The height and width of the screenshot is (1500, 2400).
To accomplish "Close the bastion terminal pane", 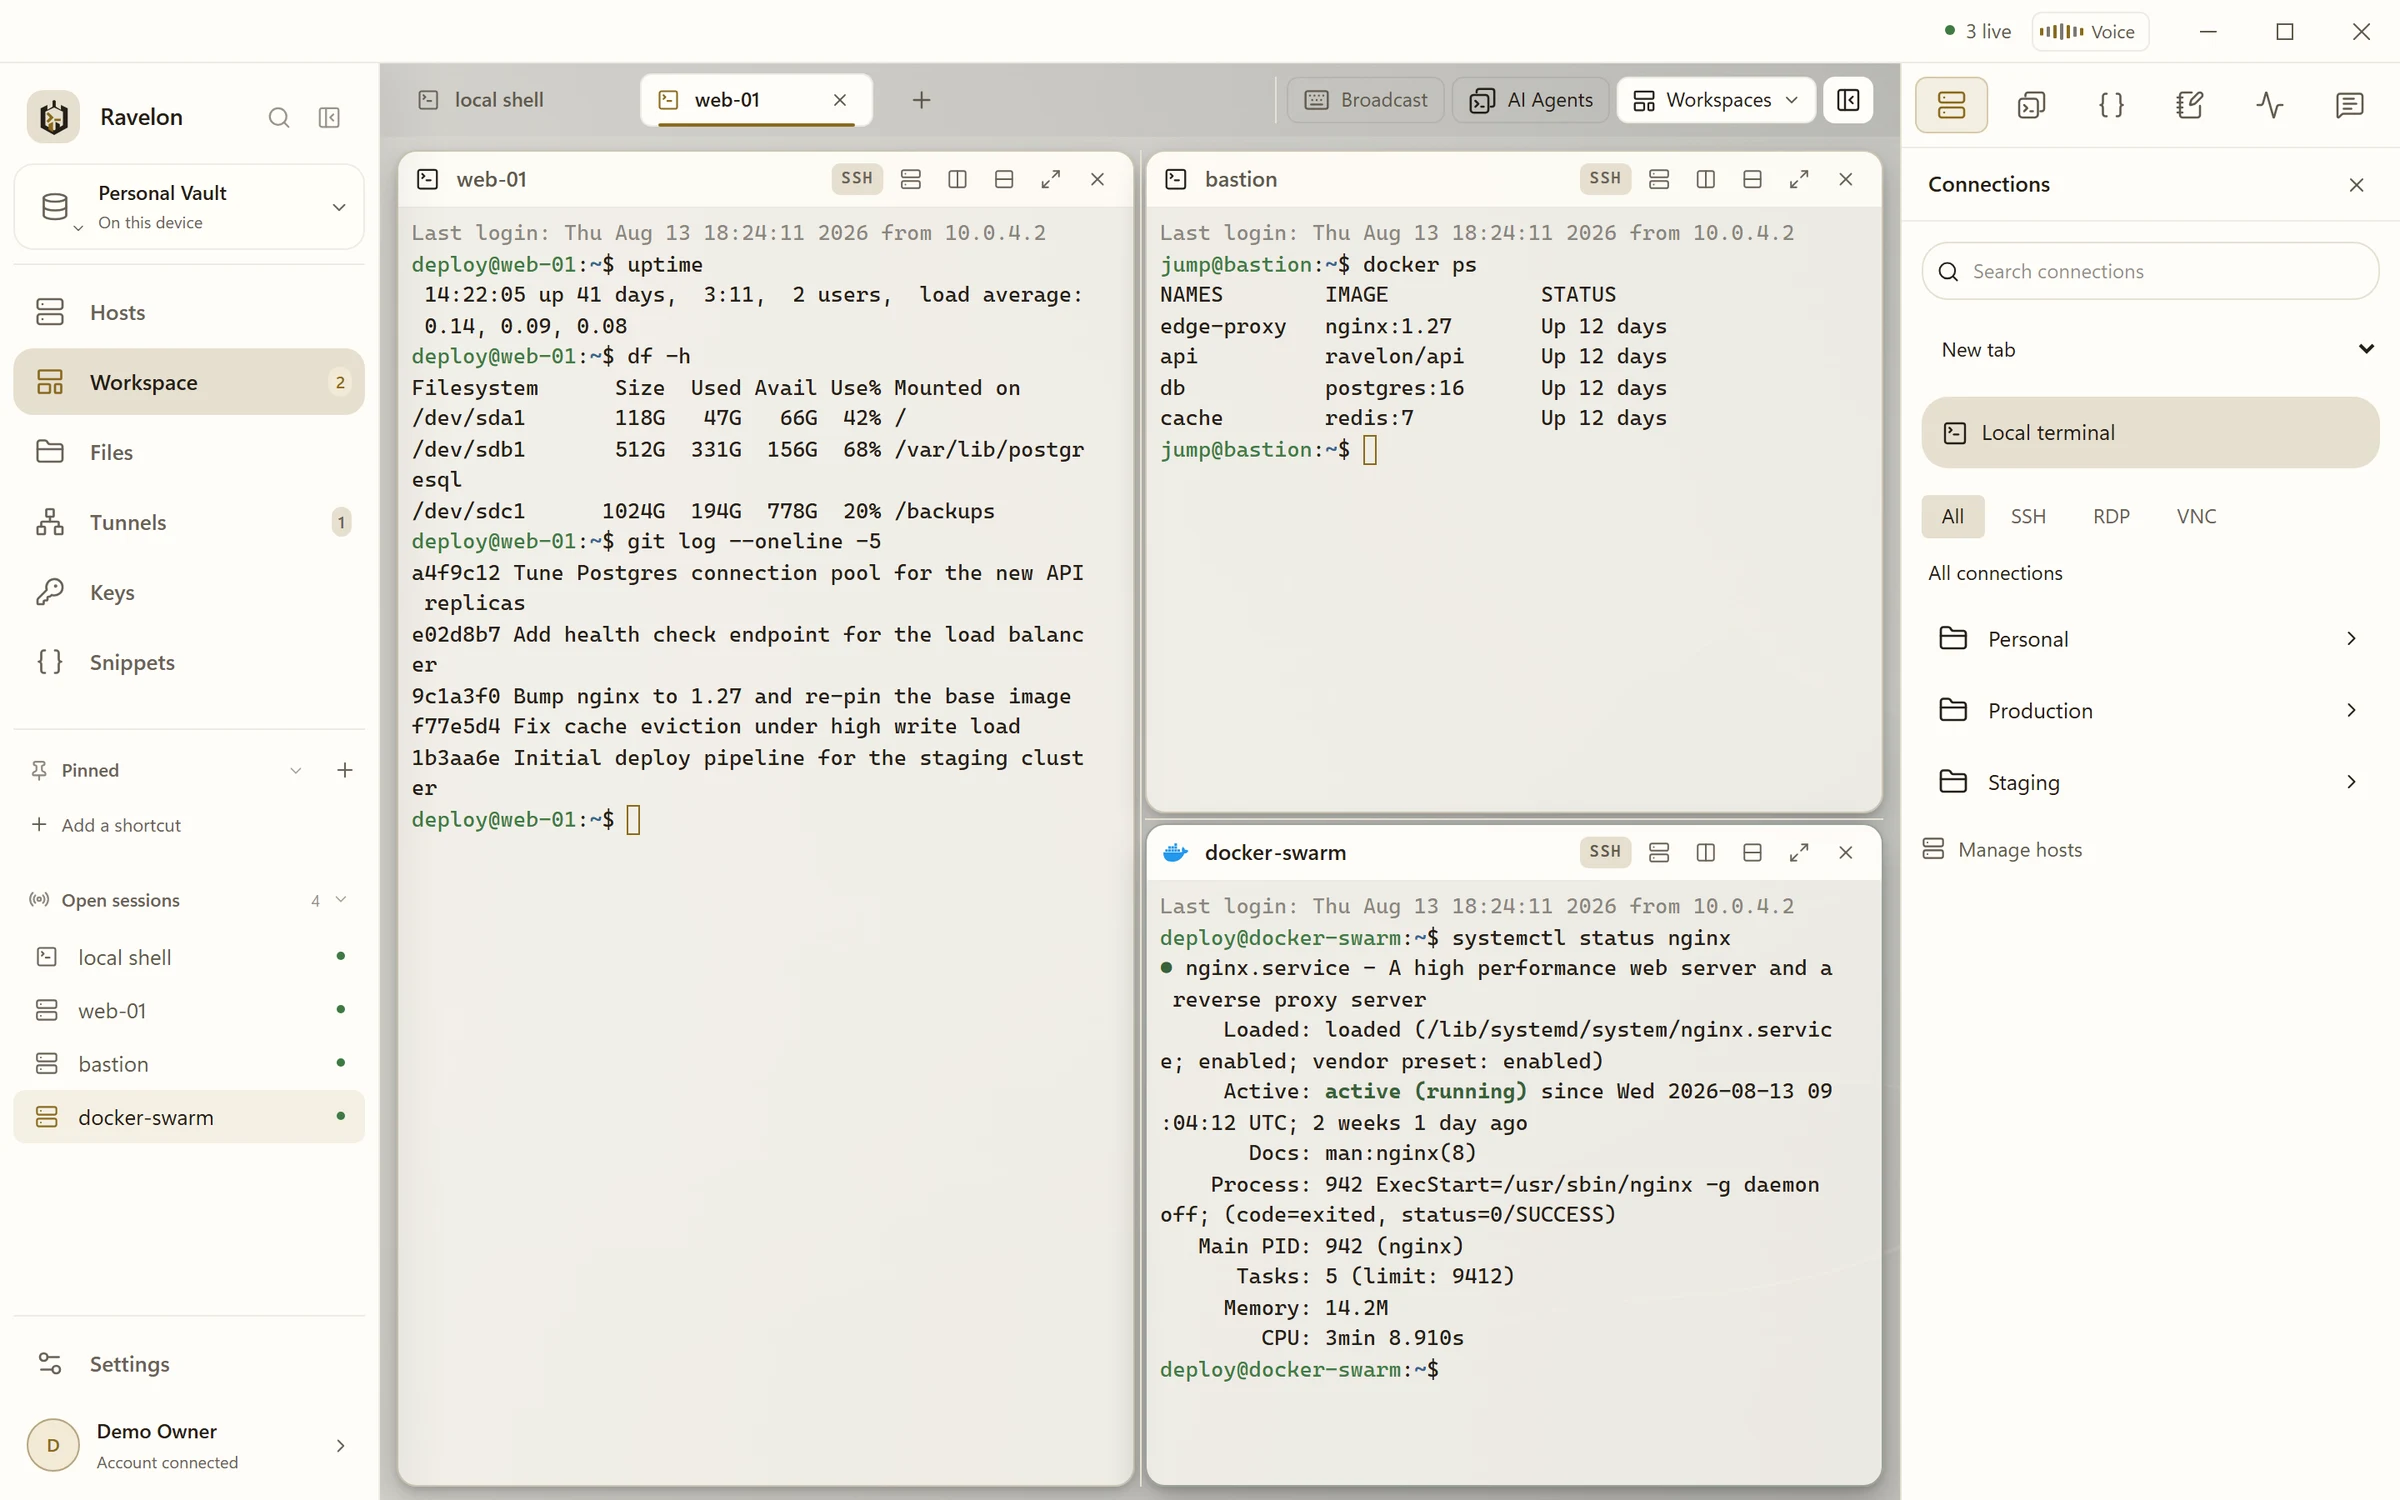I will (x=1845, y=179).
